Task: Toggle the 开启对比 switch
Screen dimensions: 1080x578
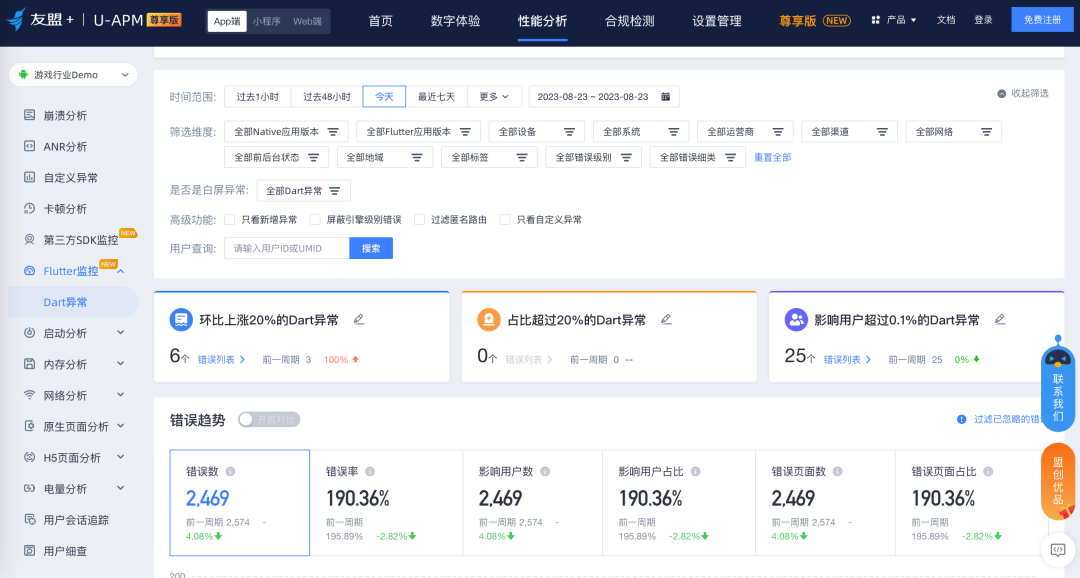Action: [x=269, y=420]
